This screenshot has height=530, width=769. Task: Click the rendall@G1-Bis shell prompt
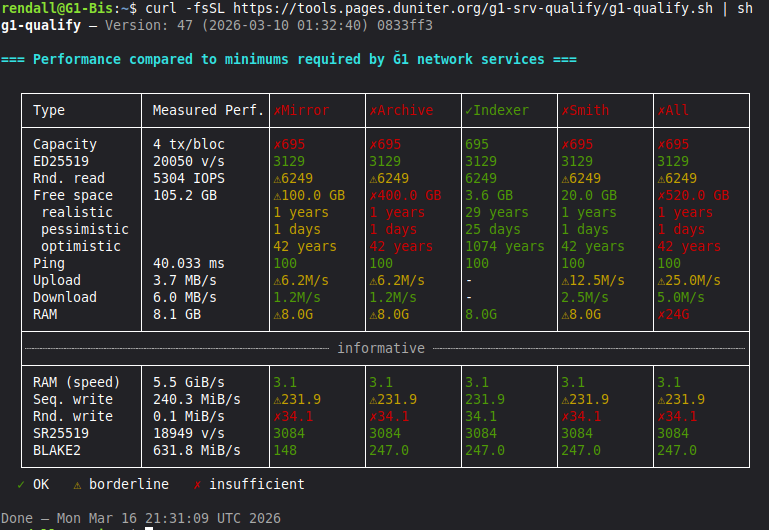[60, 8]
